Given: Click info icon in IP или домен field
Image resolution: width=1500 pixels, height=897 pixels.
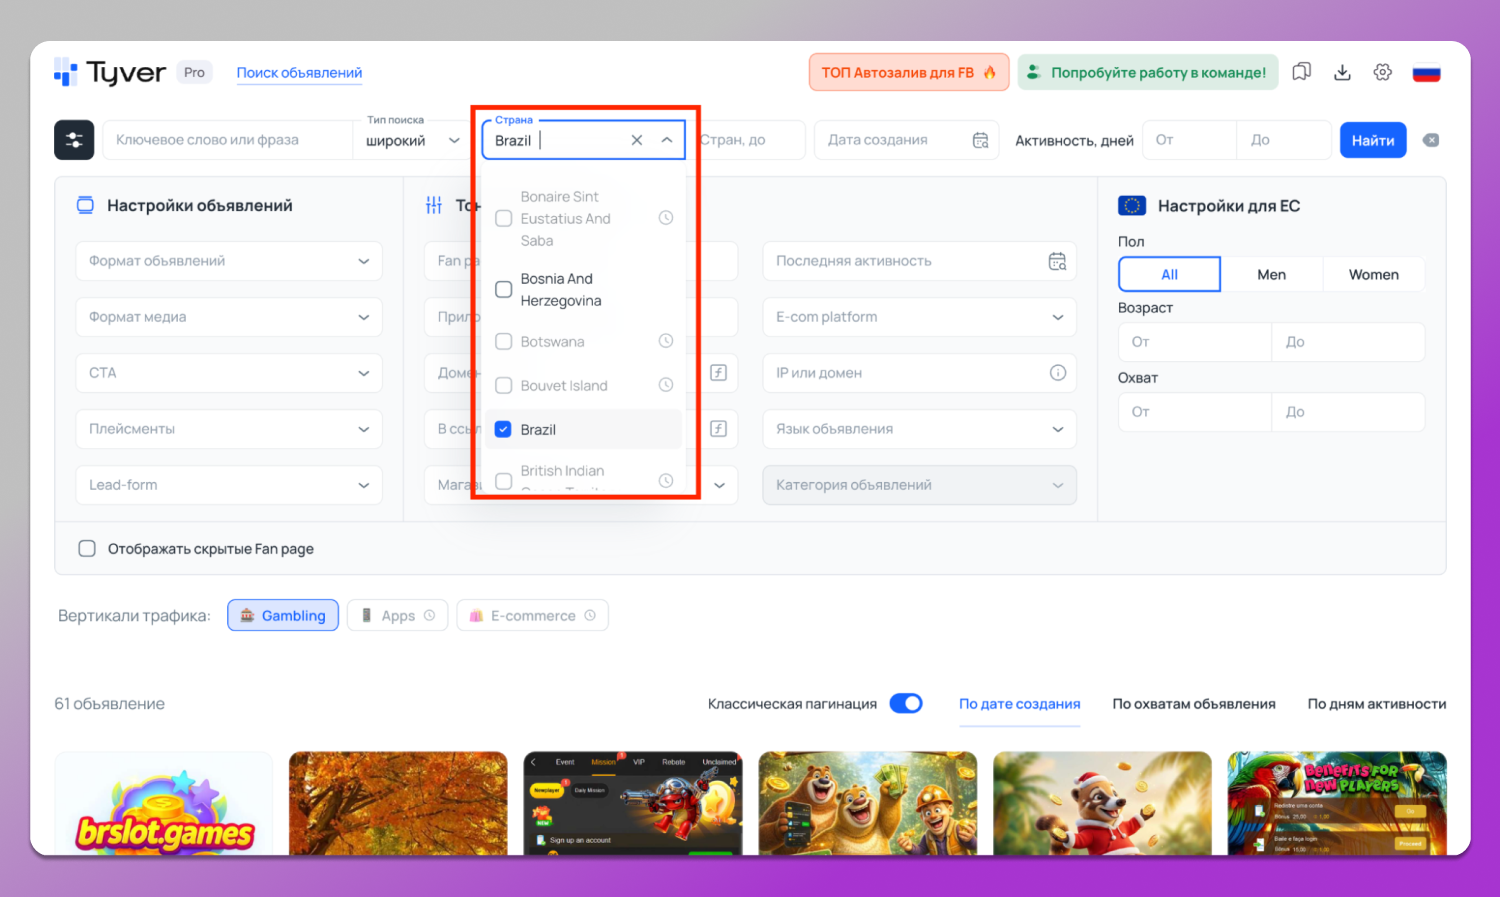Looking at the screenshot, I should (x=1057, y=373).
